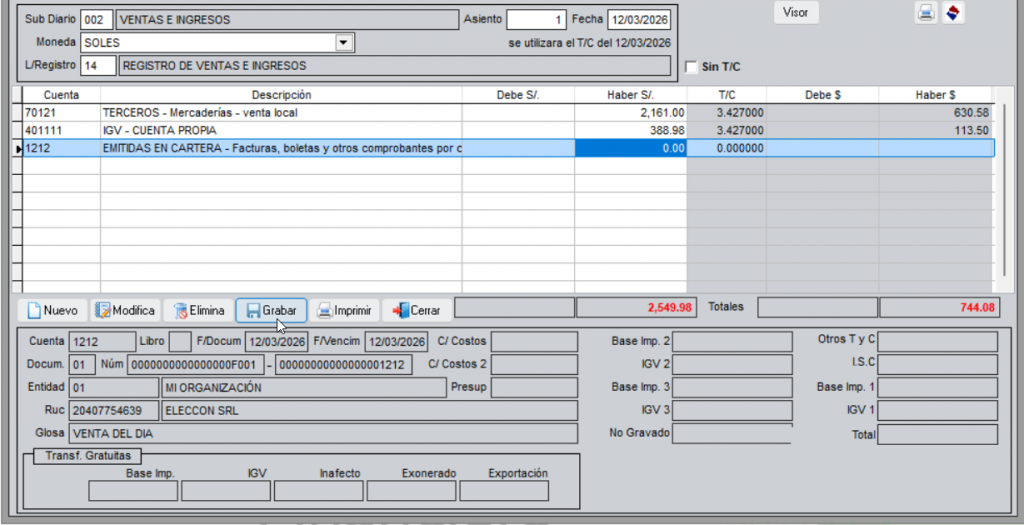The width and height of the screenshot is (1024, 525).
Task: Click the I.S.C field
Action: [x=937, y=364]
